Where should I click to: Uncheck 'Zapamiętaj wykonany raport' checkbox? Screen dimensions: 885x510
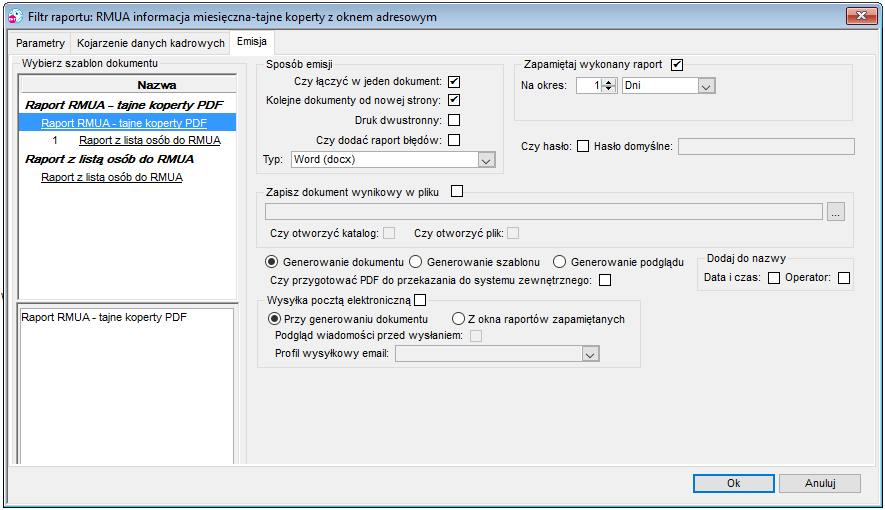coord(677,65)
